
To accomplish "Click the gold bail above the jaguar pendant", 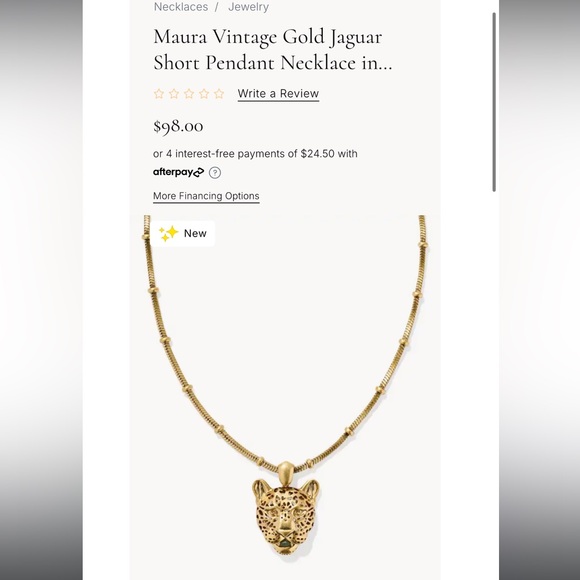I will coord(285,472).
